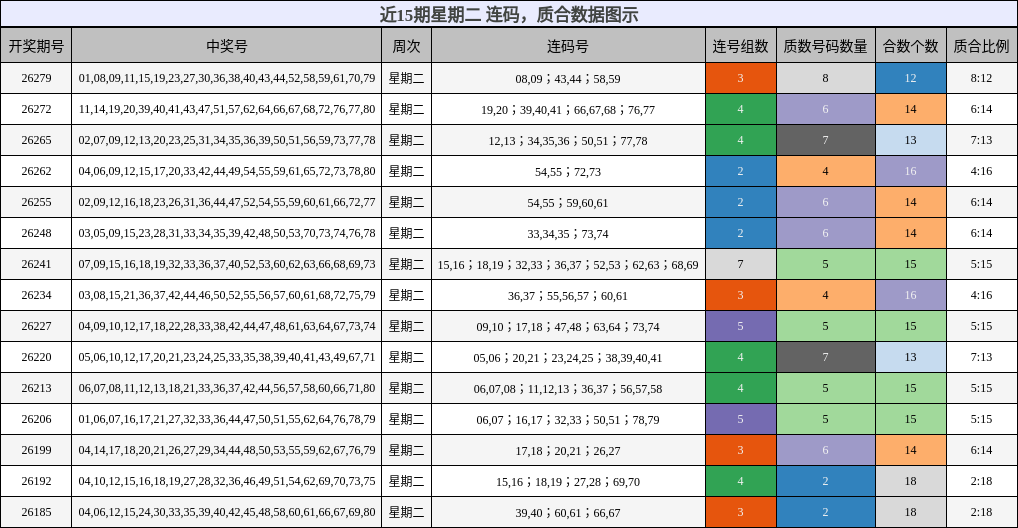The image size is (1018, 528).
Task: Click 连码号 cell 33,34,35；73,74
Action: tap(568, 234)
